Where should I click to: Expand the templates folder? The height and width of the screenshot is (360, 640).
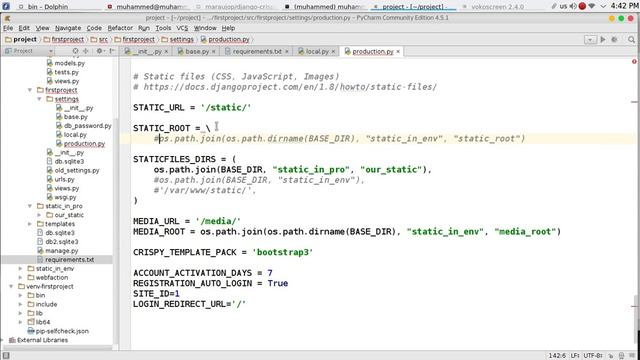pyautogui.click(x=30, y=224)
